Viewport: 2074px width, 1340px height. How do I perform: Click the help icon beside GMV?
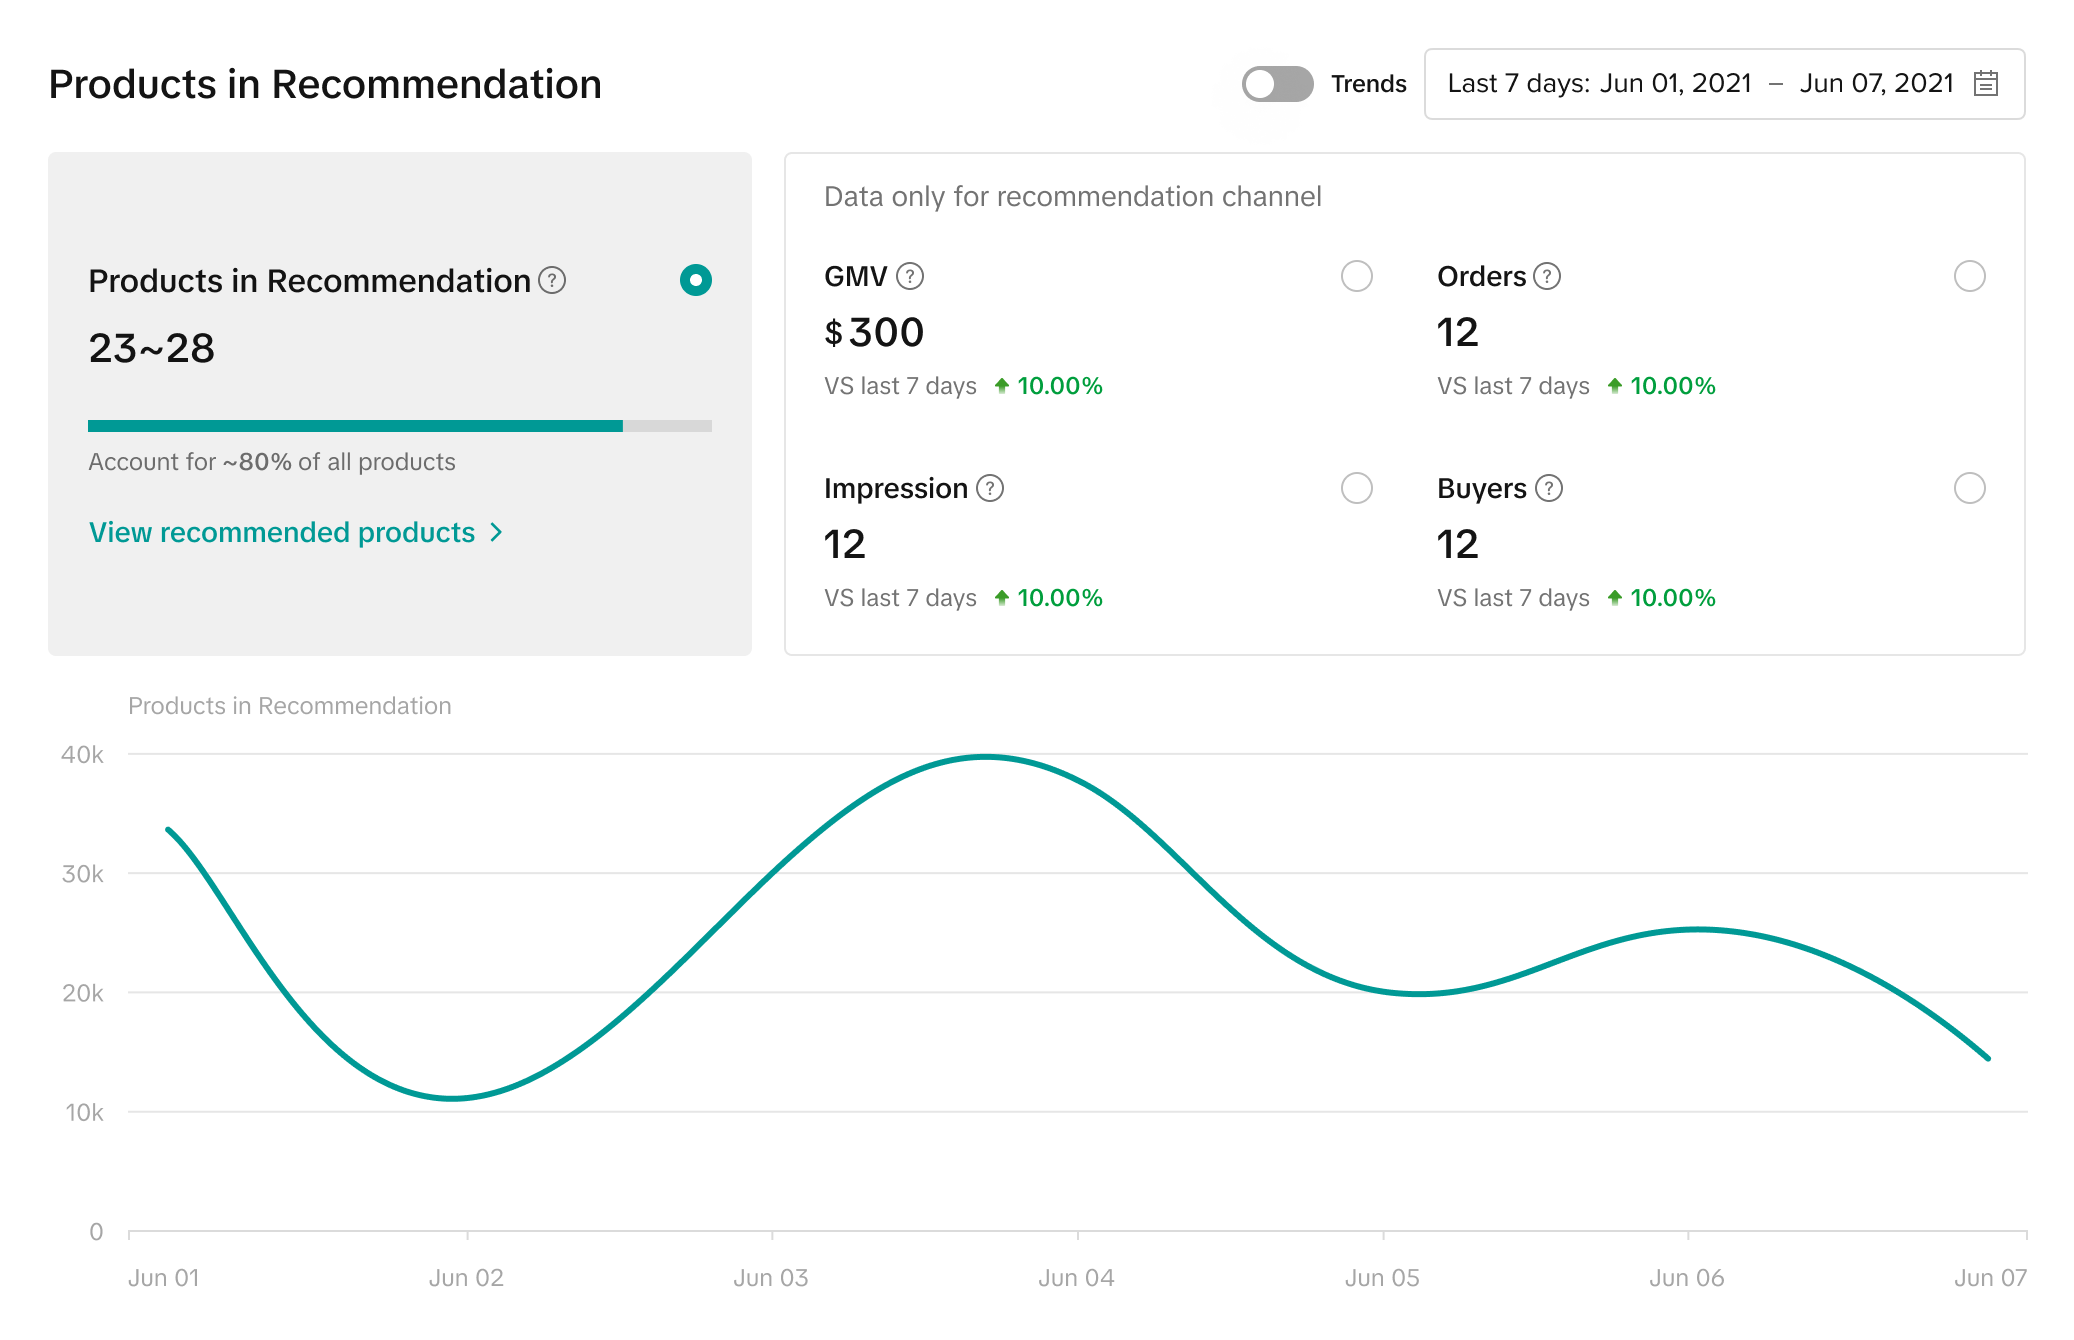[909, 276]
